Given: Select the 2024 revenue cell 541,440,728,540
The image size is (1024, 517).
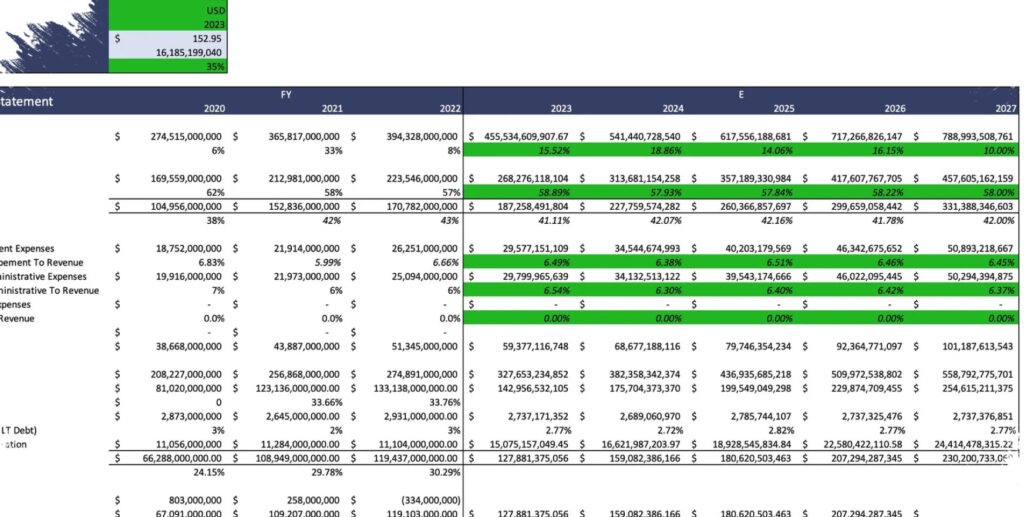Looking at the screenshot, I should (645, 136).
